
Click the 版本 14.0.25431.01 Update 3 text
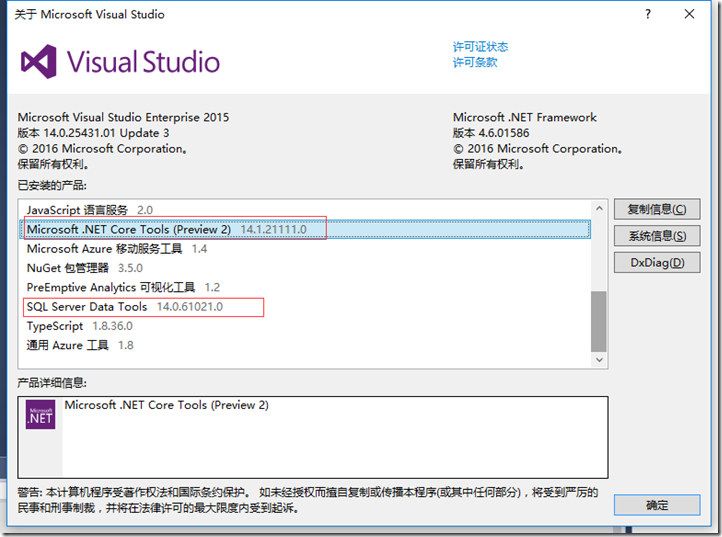point(93,133)
